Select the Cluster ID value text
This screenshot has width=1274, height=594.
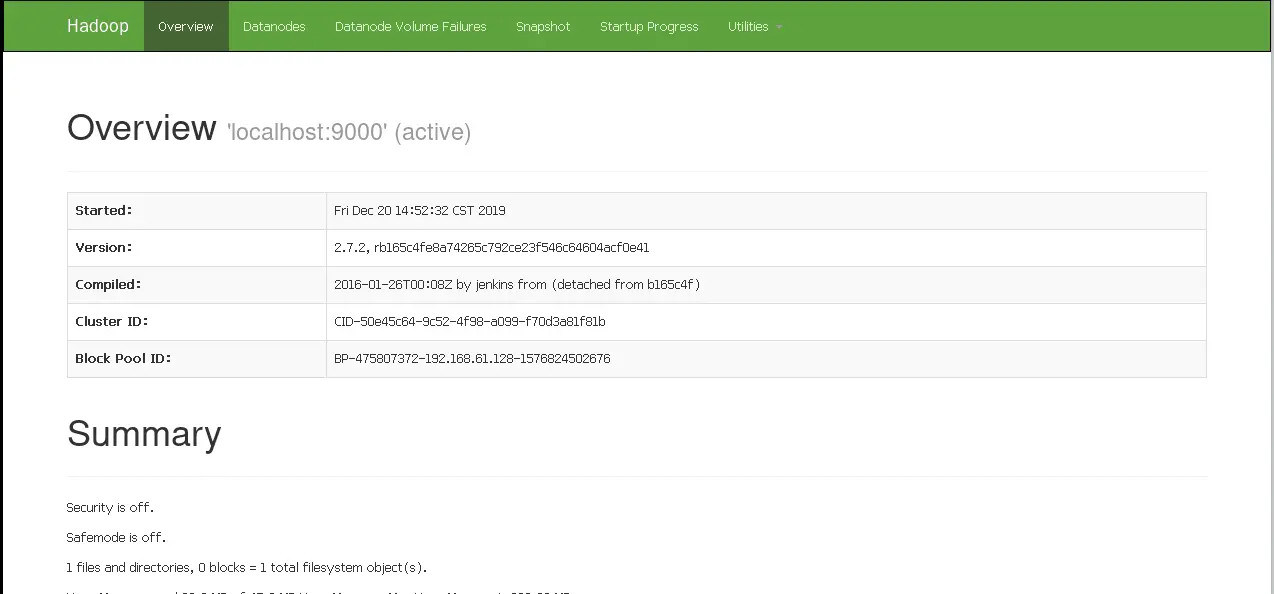pos(470,322)
